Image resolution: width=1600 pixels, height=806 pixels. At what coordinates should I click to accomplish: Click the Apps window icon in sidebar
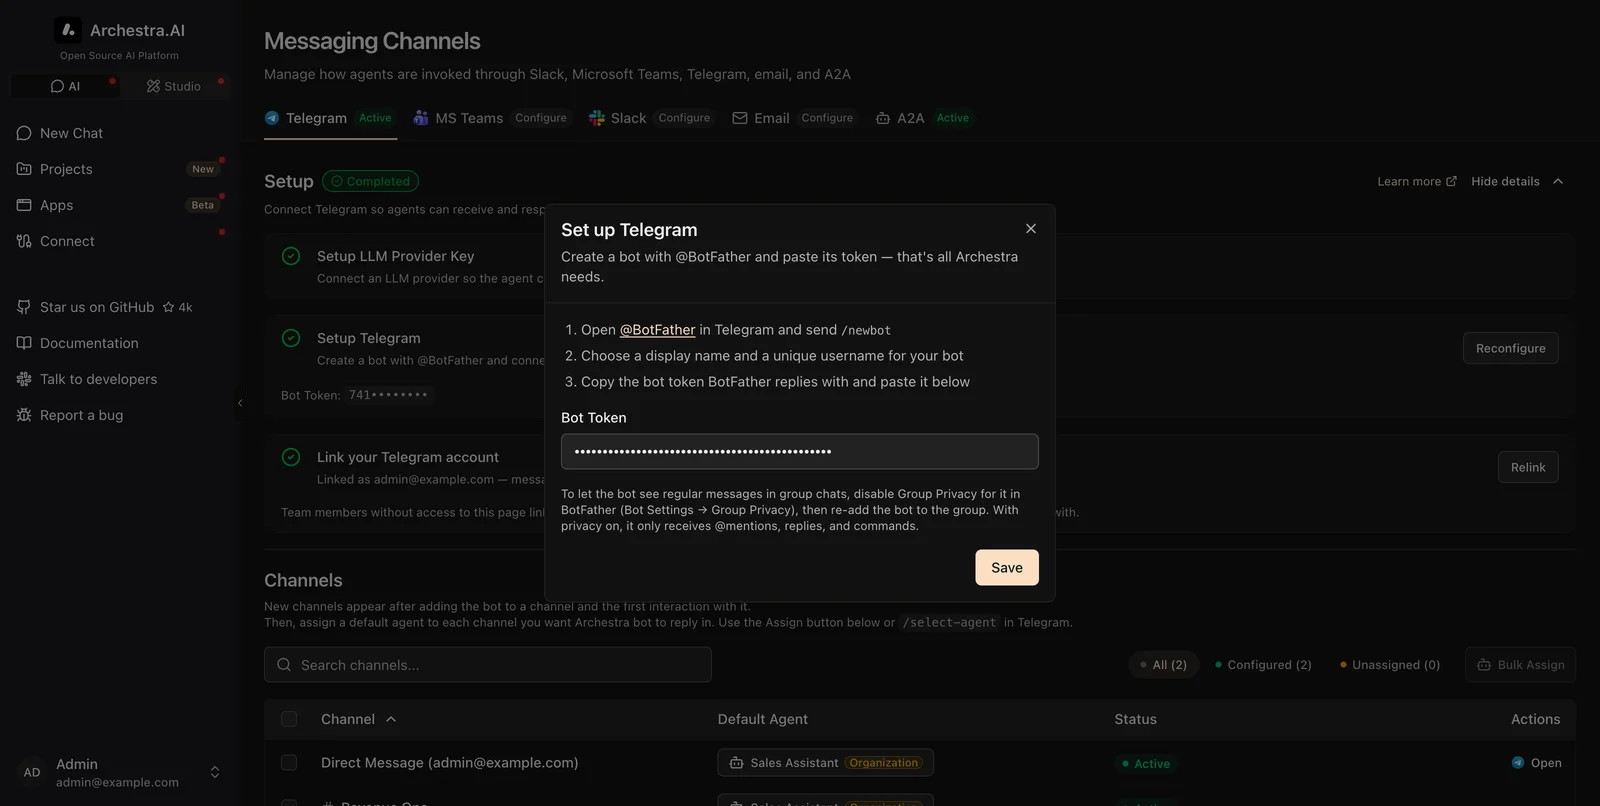coord(24,205)
